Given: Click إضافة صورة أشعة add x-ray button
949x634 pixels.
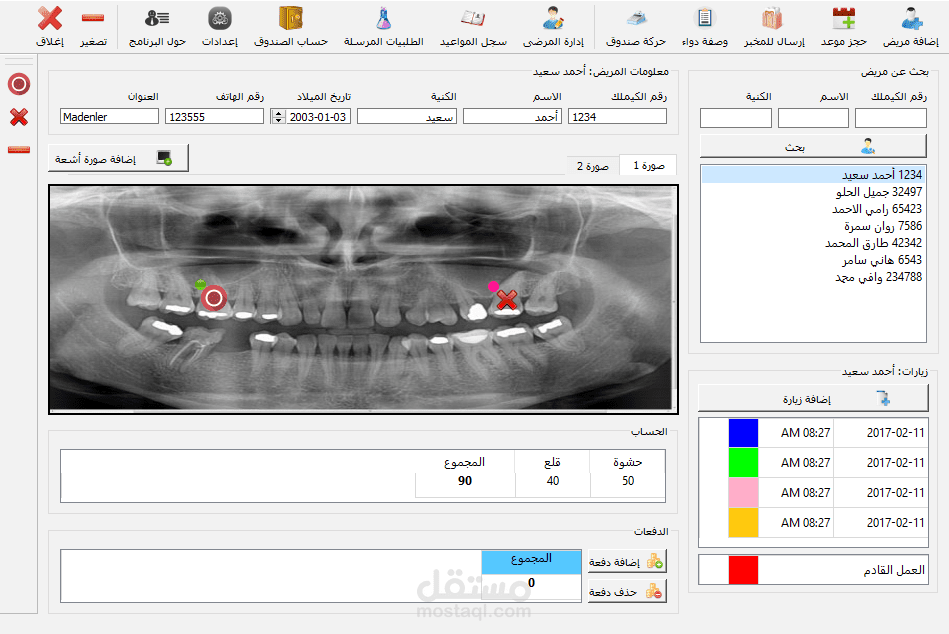Looking at the screenshot, I should [x=118, y=158].
